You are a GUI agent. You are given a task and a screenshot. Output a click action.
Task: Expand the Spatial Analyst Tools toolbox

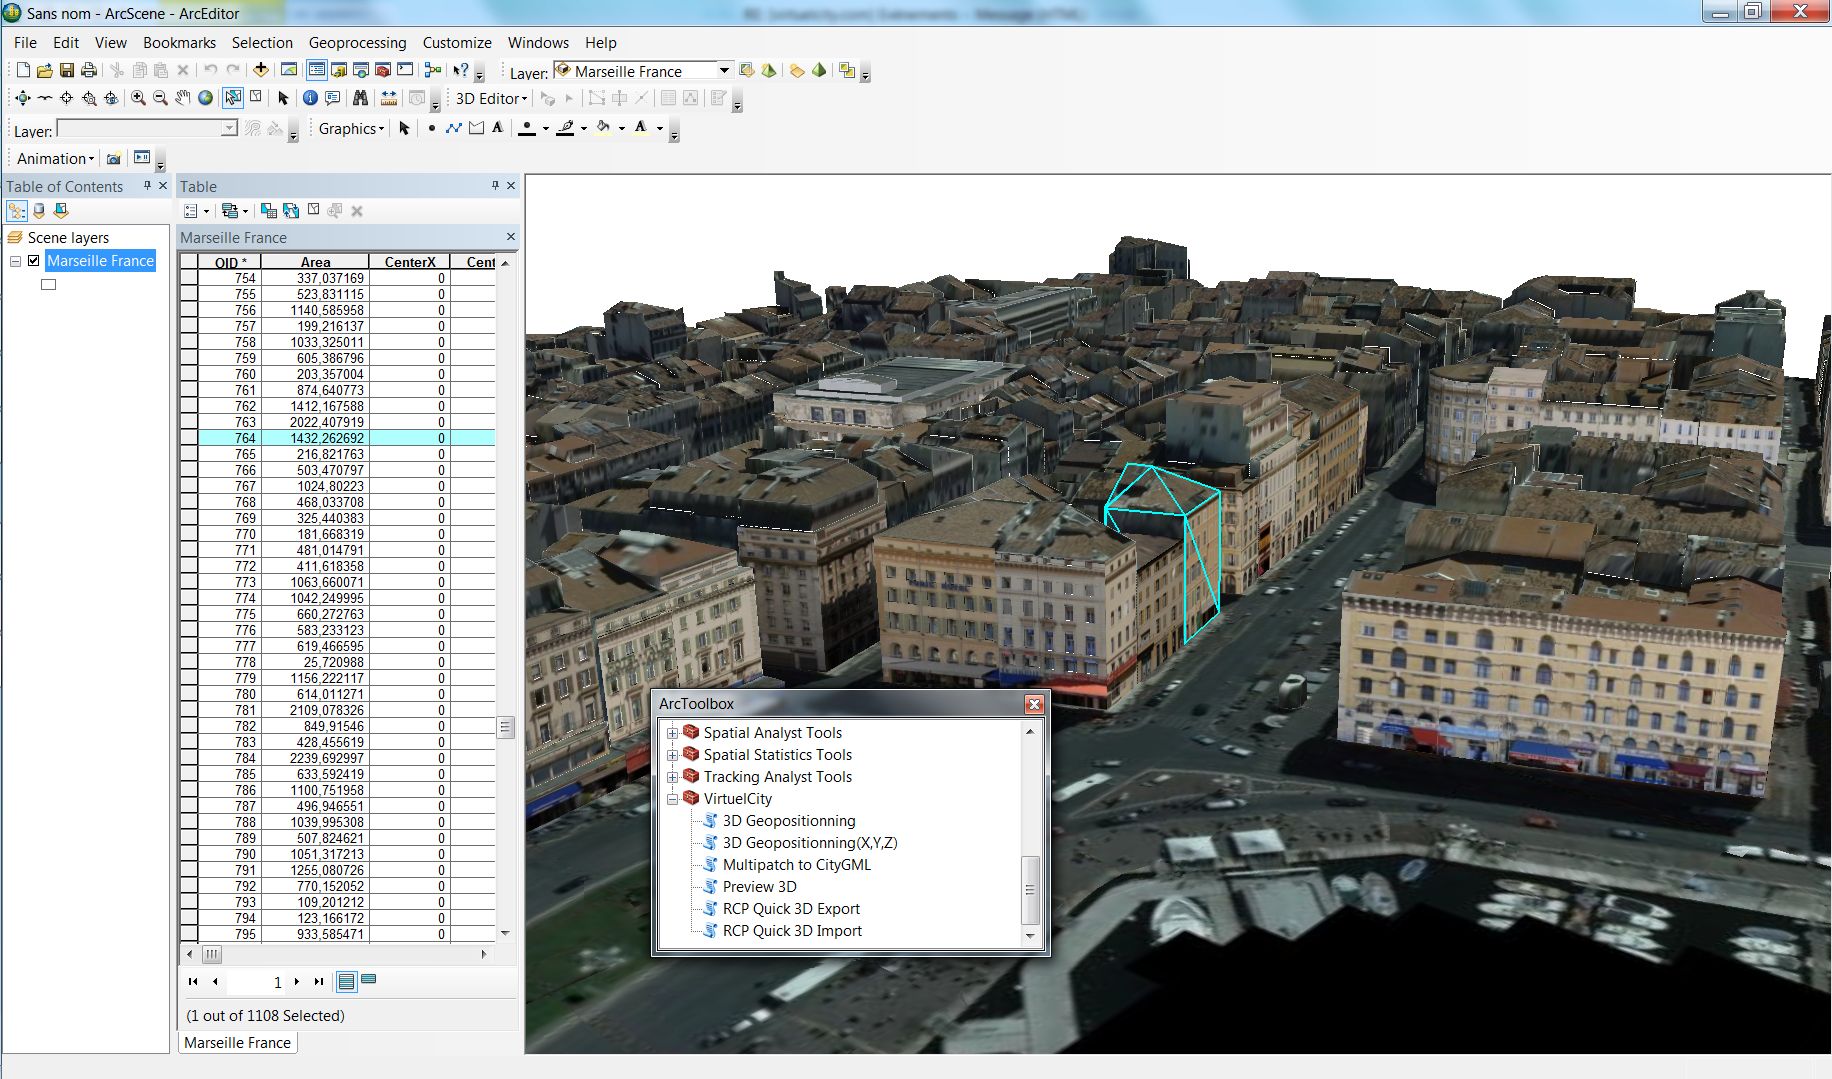click(x=673, y=733)
